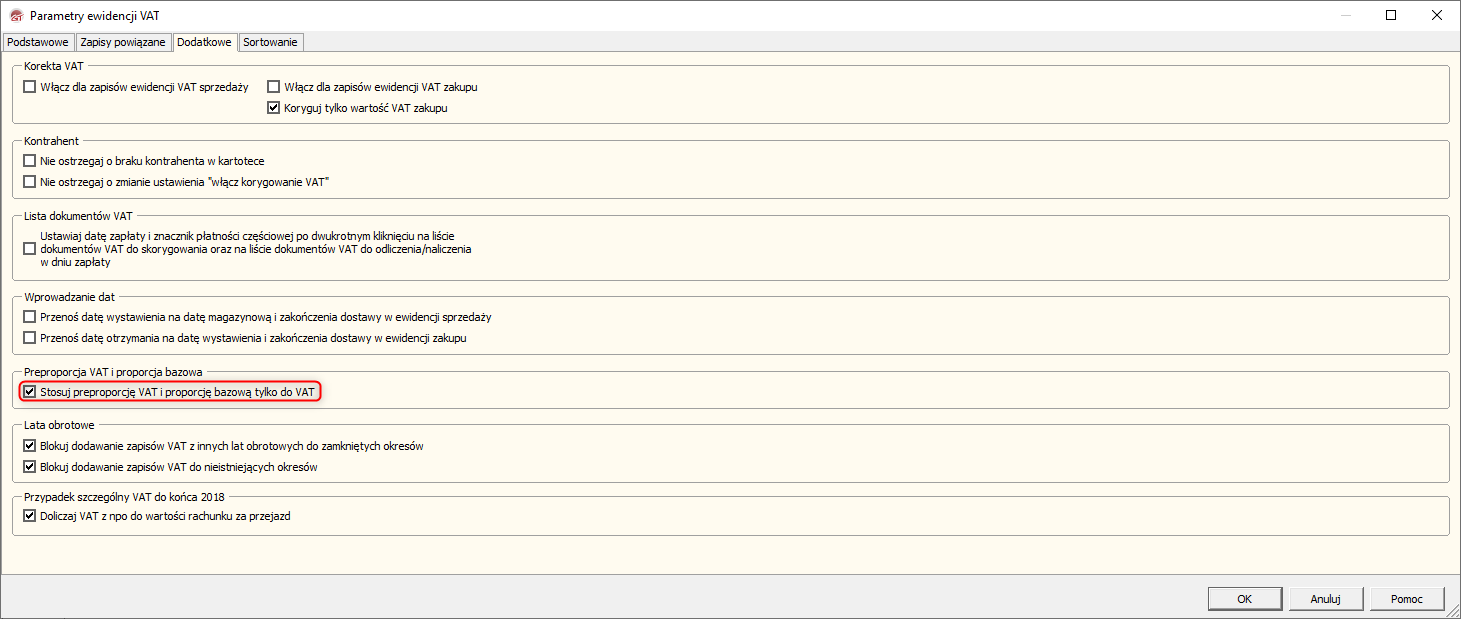Disable blocking VAT records to closed periods

(x=30, y=446)
